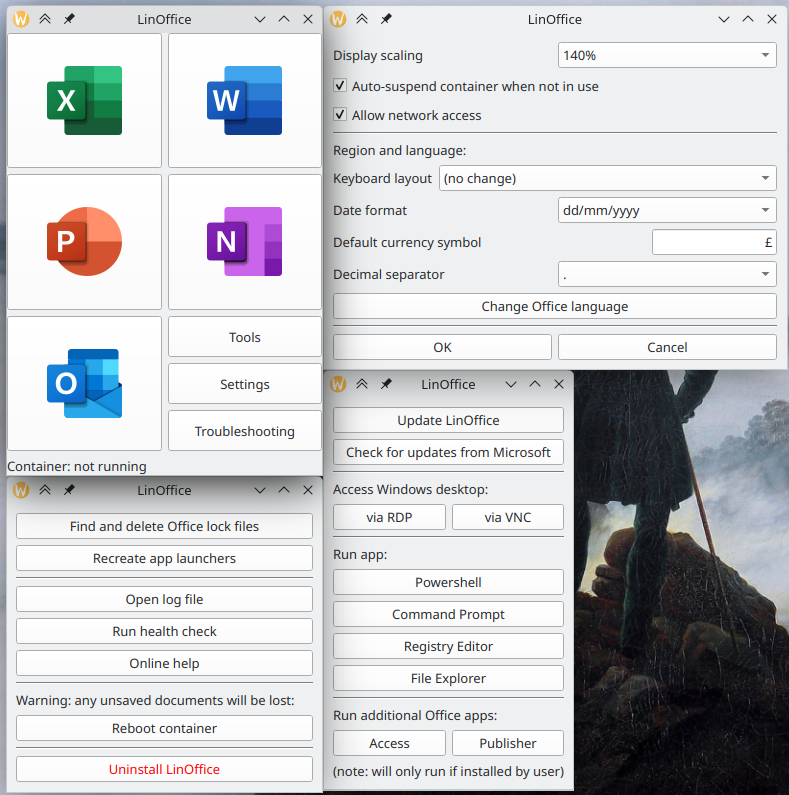
Task: Open Settings from main launcher
Action: click(244, 384)
